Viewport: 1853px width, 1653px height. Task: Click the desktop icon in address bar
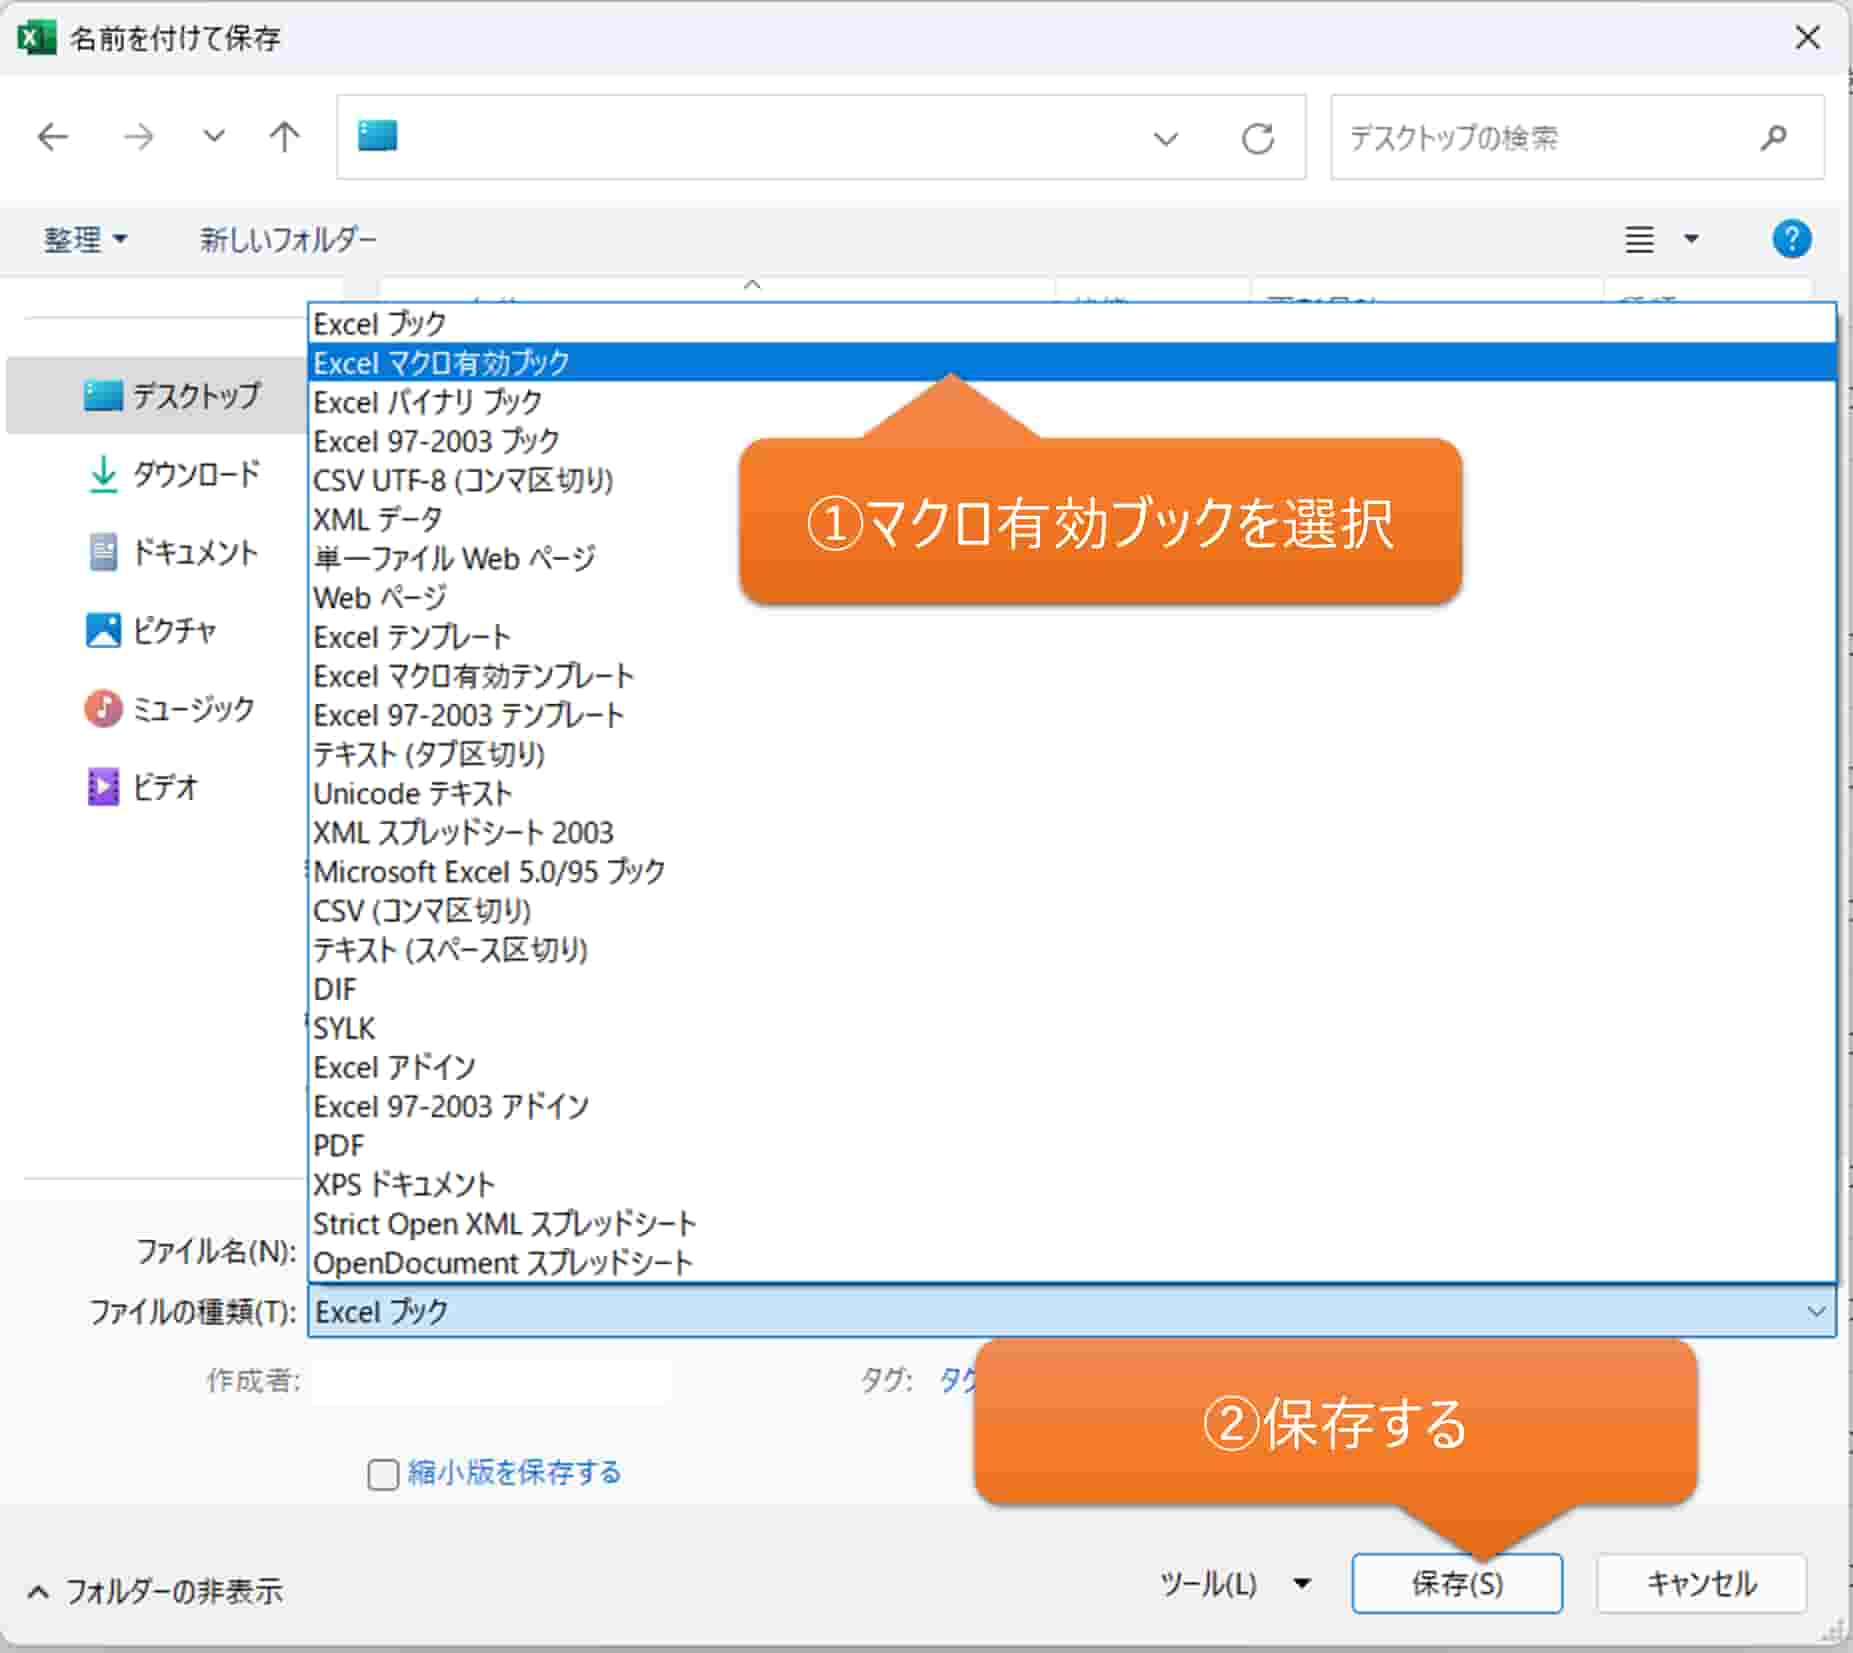click(x=378, y=135)
